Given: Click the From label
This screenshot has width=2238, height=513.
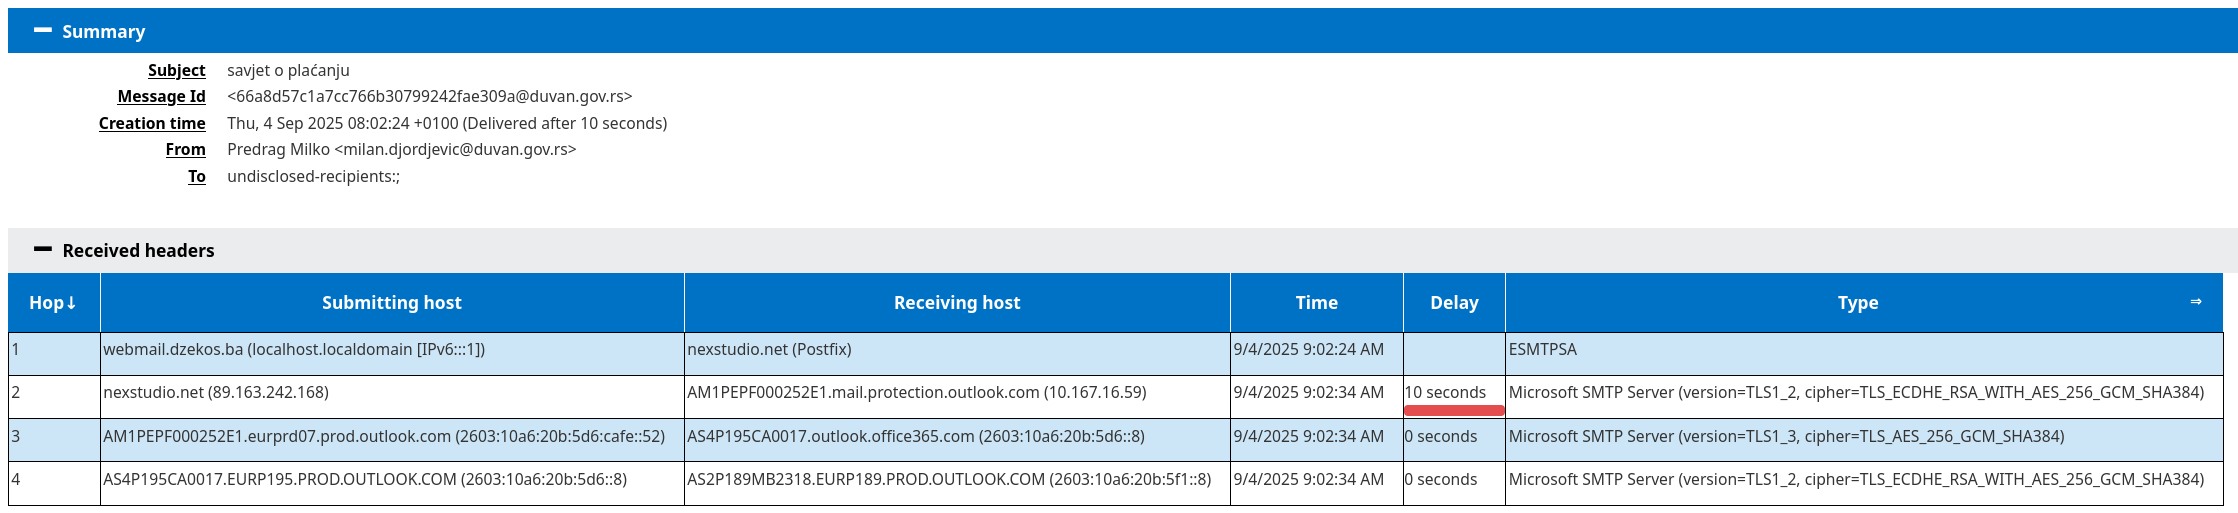Looking at the screenshot, I should [x=185, y=149].
